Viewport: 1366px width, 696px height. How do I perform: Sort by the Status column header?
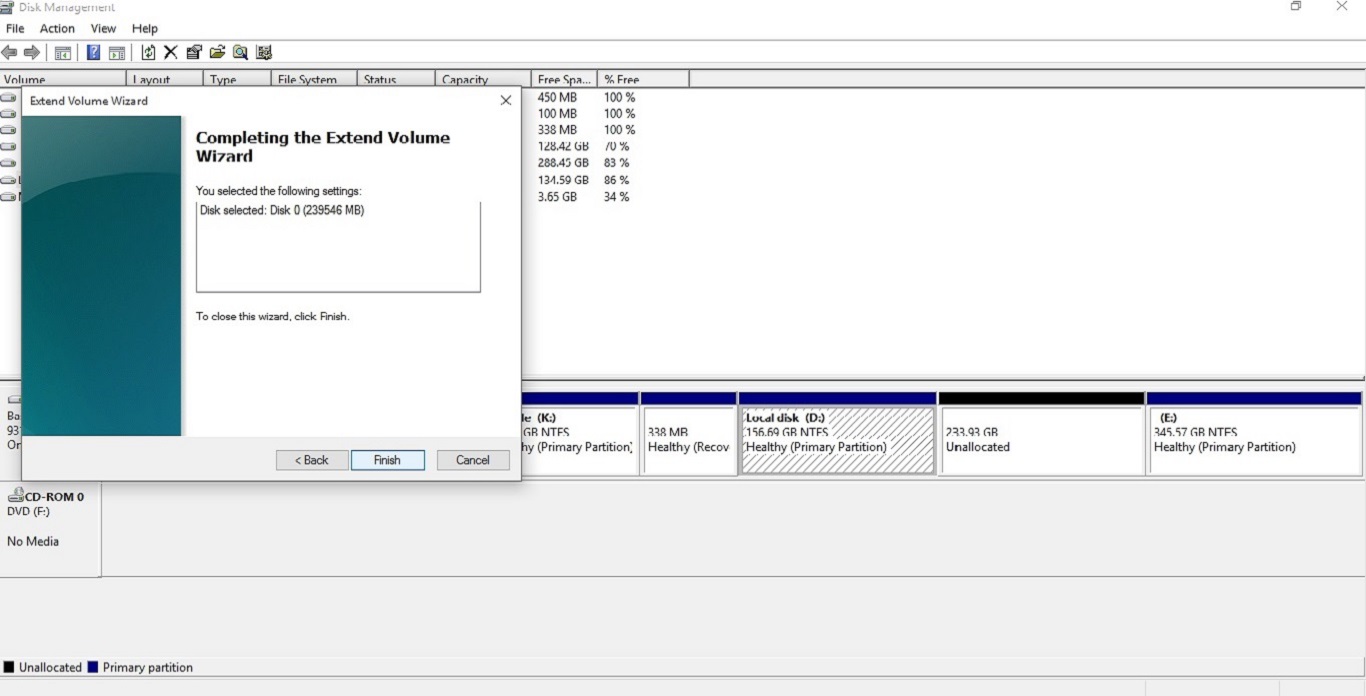pos(396,79)
